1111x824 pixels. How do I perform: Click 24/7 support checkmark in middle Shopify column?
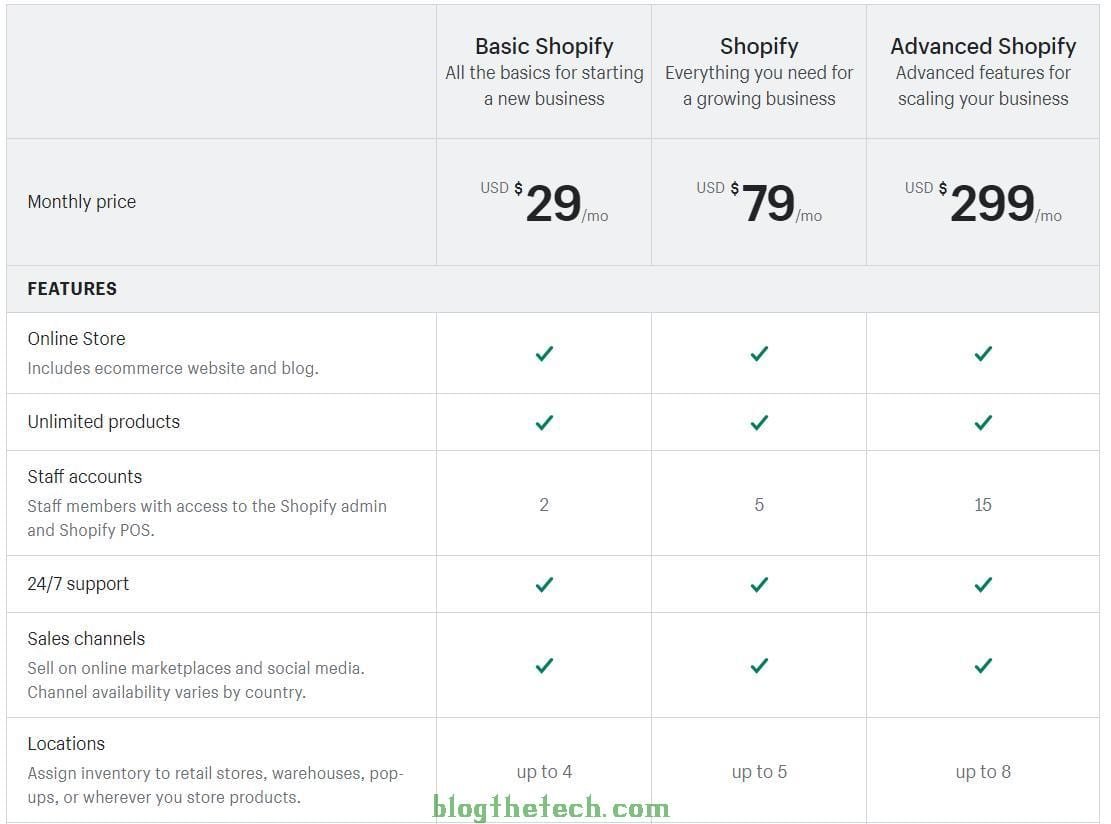pyautogui.click(x=759, y=584)
